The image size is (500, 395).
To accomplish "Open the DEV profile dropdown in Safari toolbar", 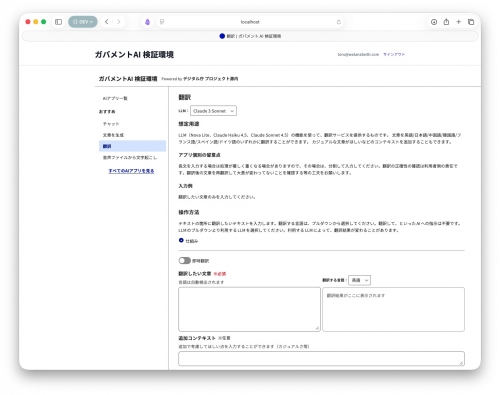I will (83, 22).
